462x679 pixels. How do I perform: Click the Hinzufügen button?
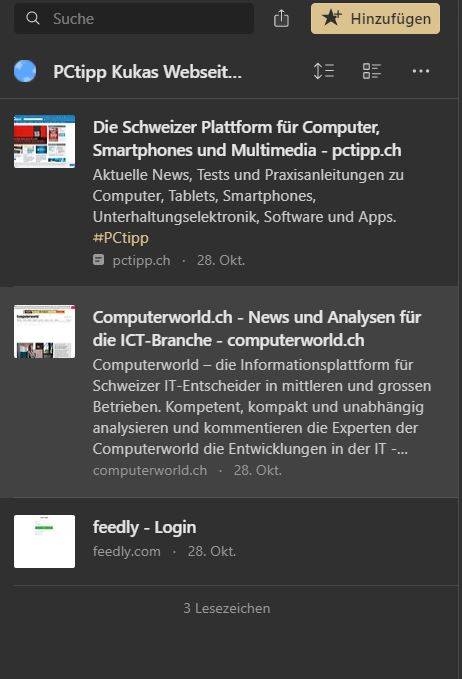pyautogui.click(x=375, y=18)
